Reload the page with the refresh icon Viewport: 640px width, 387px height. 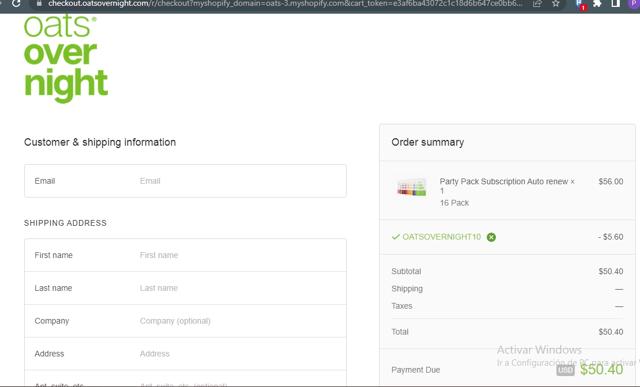click(16, 4)
